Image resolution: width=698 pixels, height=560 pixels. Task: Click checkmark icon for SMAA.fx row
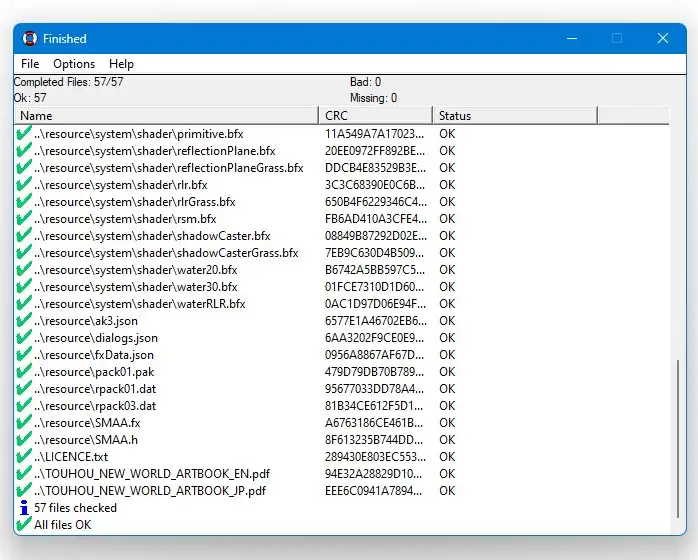pyautogui.click(x=24, y=422)
